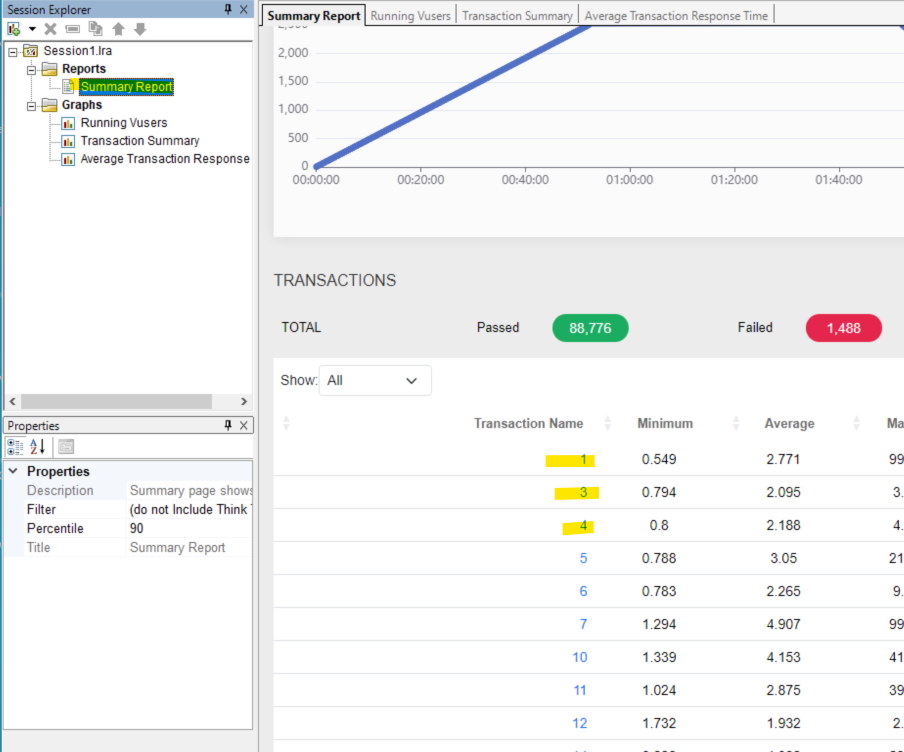Click the Delete item X icon in Session Explorer toolbar
904x752 pixels.
[x=51, y=29]
